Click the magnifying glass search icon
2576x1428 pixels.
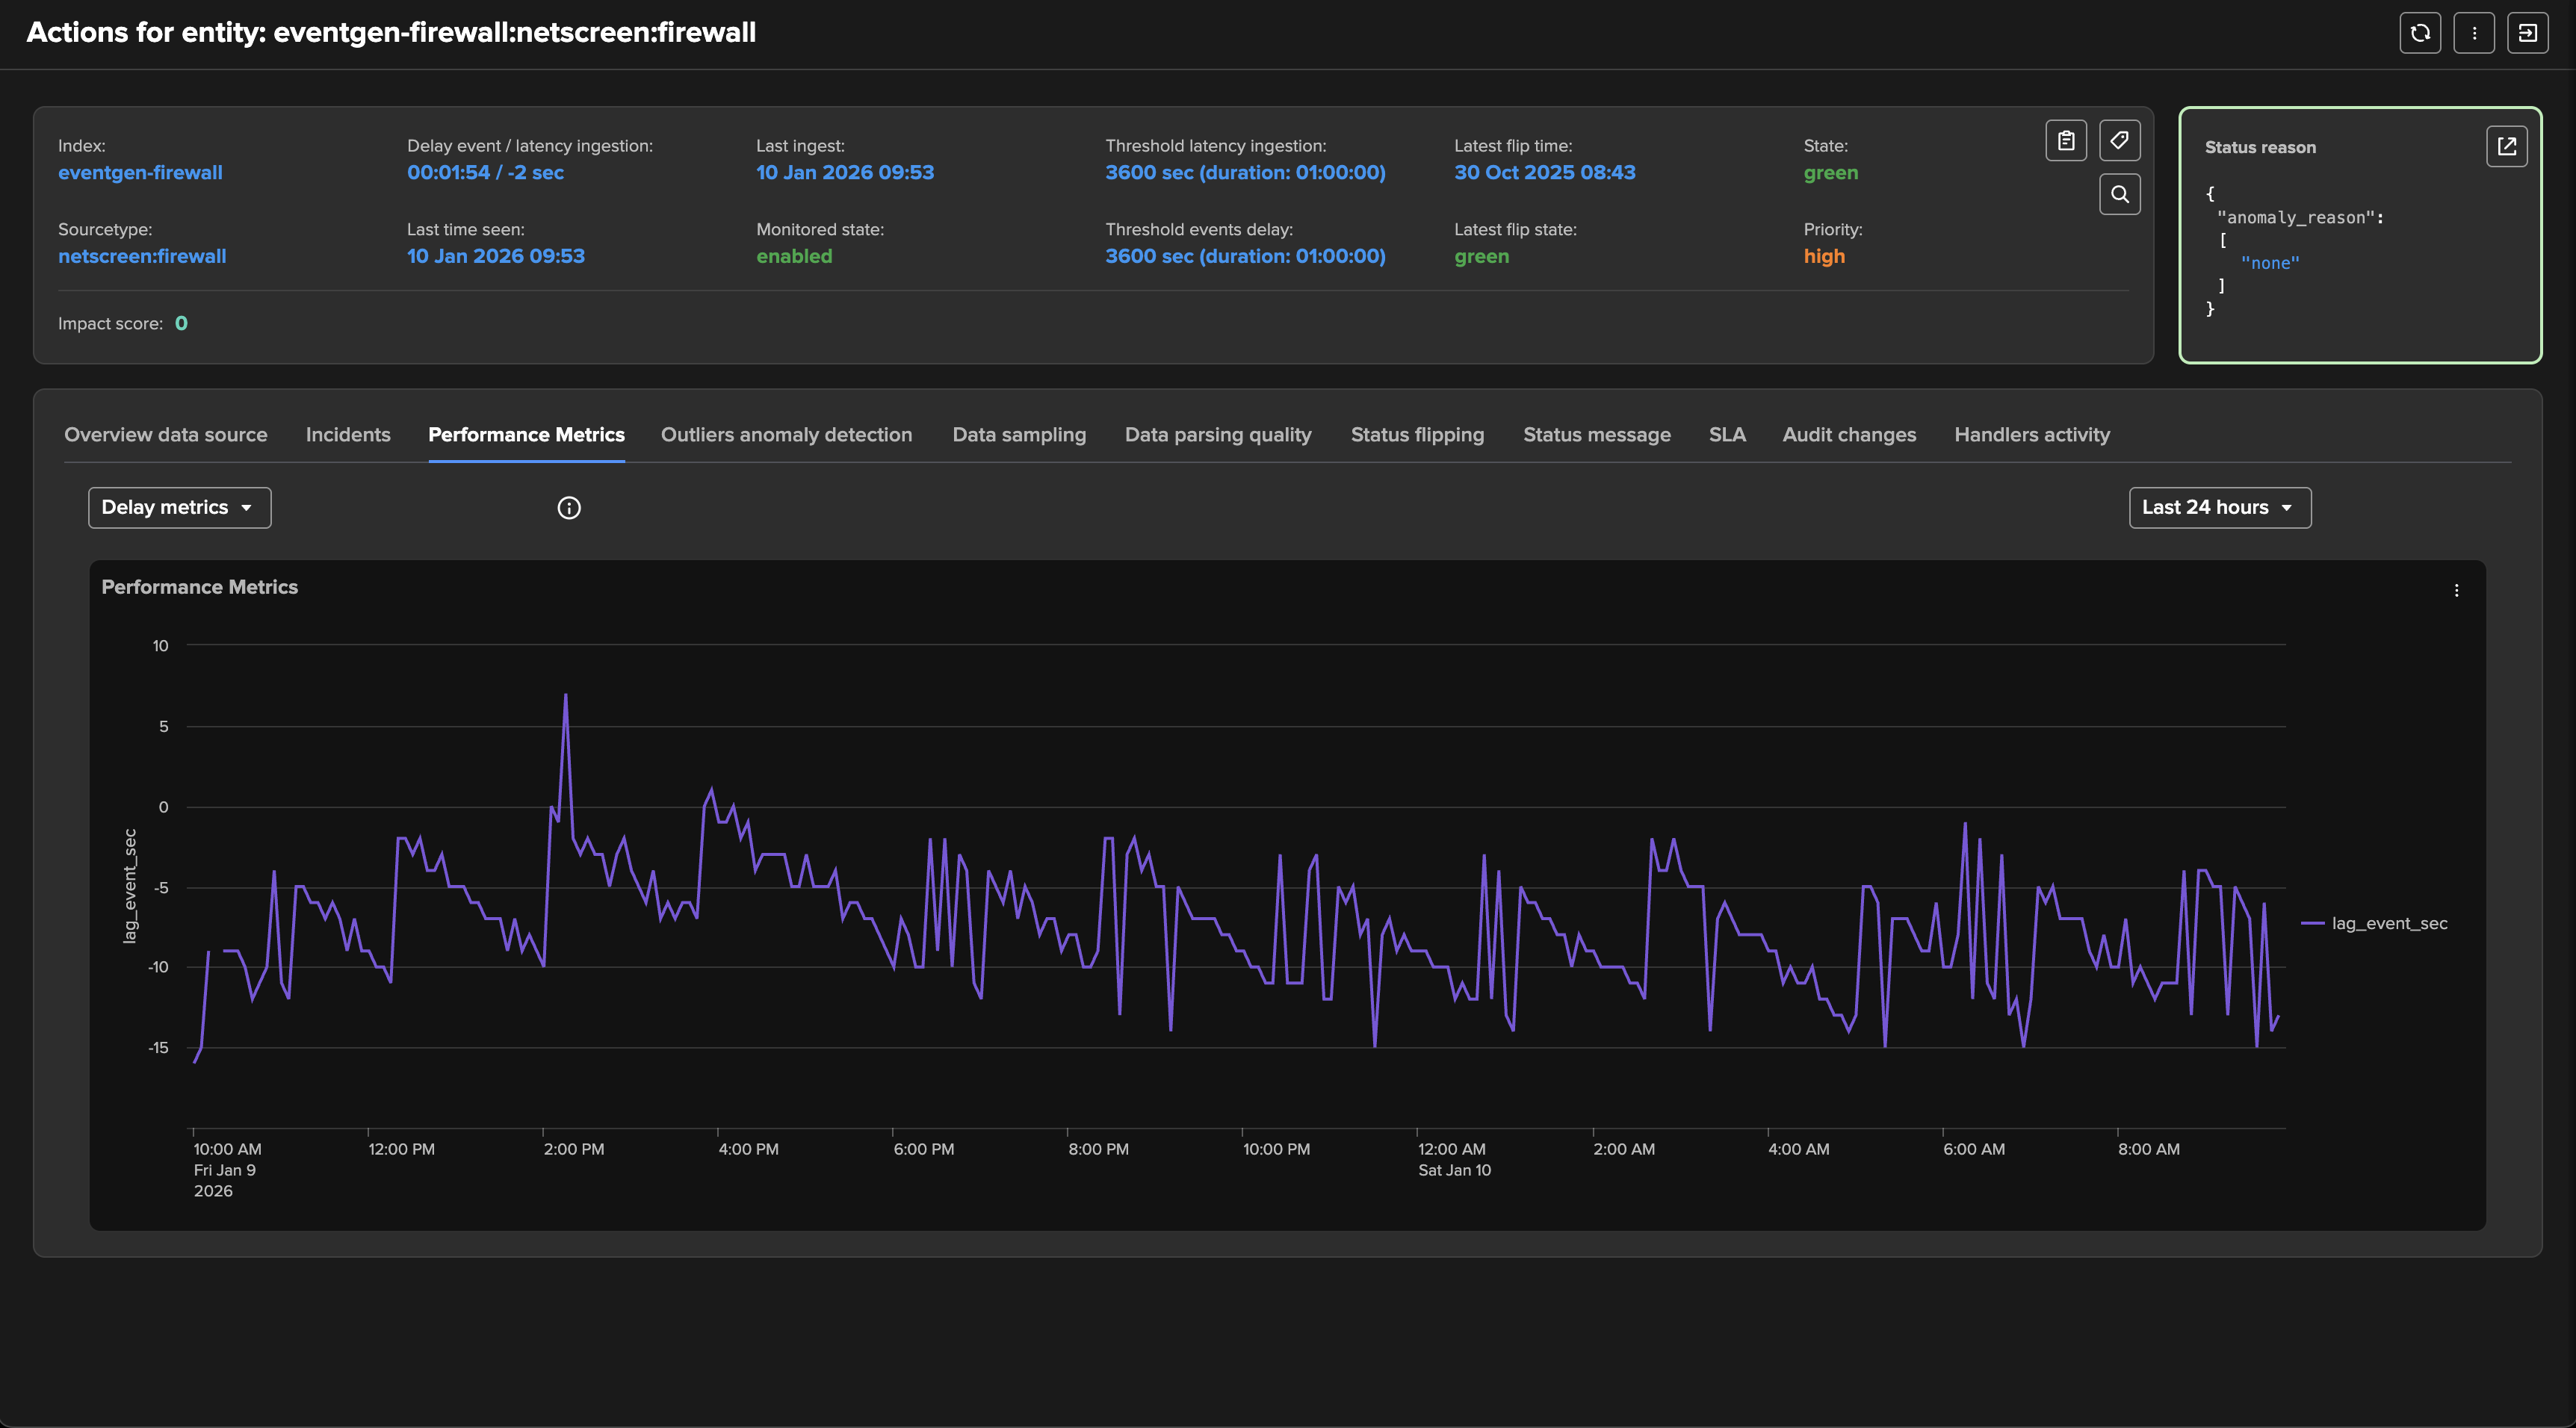pos(2119,194)
